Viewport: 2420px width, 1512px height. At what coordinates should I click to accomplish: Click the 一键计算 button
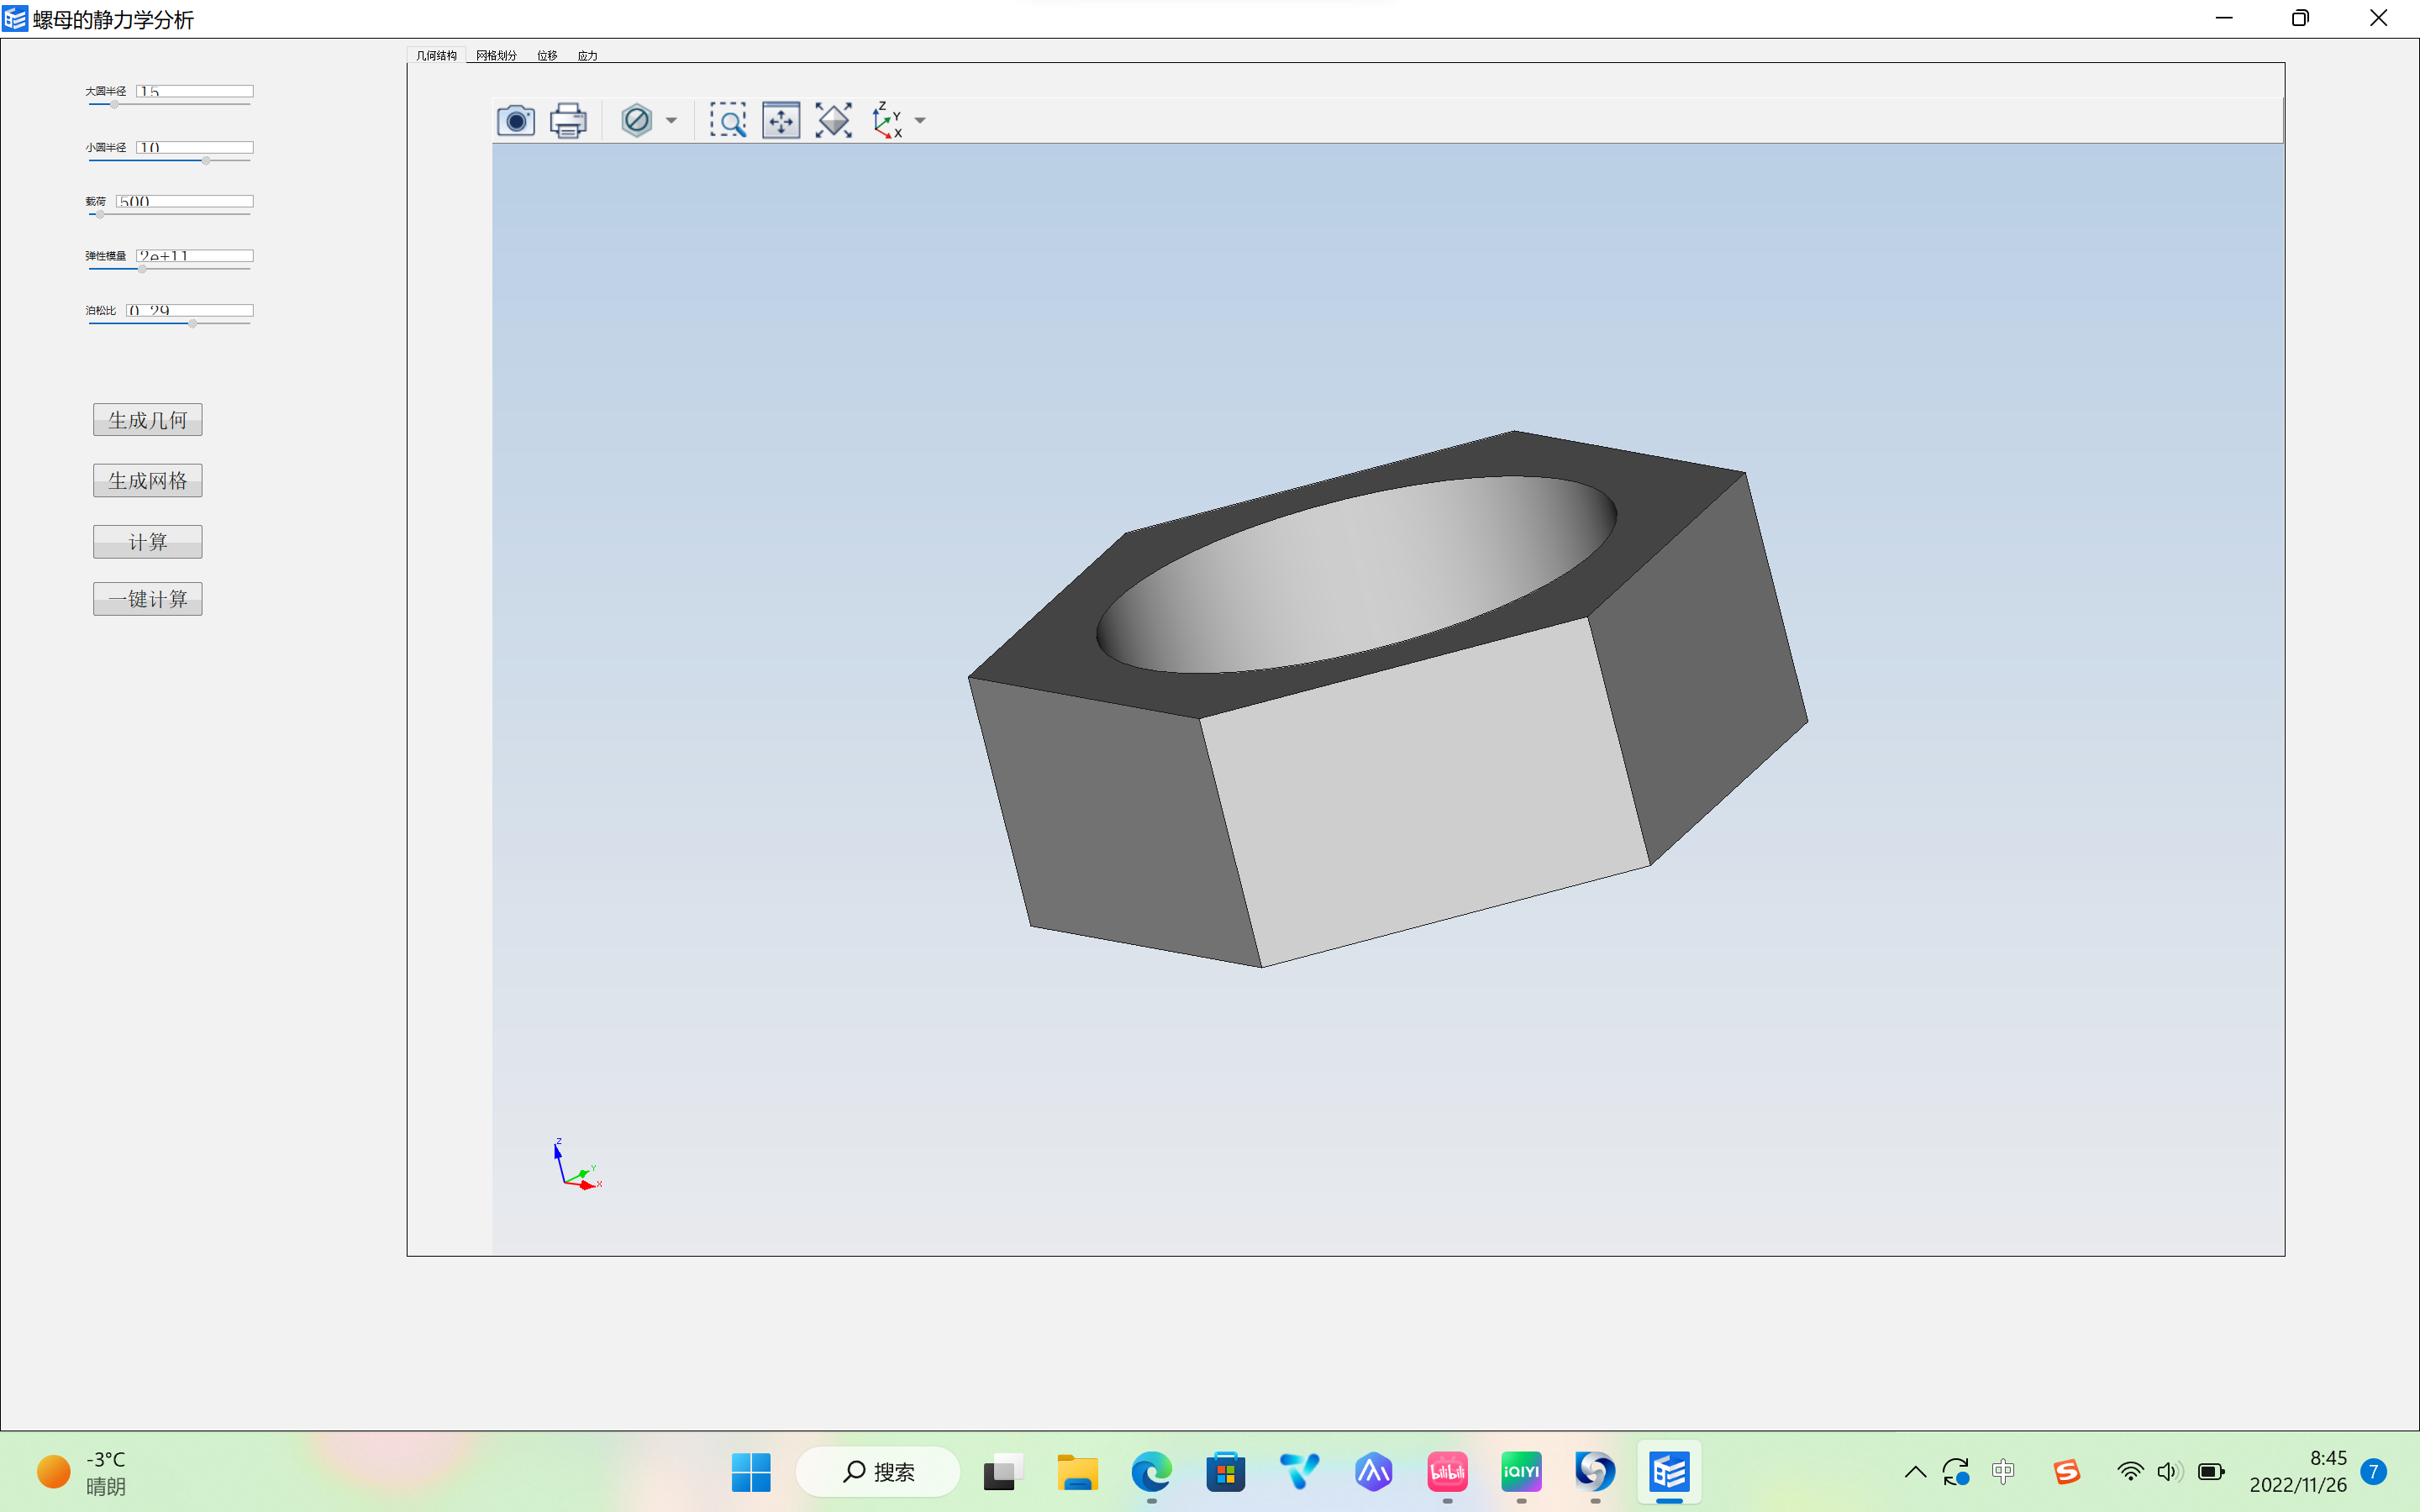tap(148, 599)
